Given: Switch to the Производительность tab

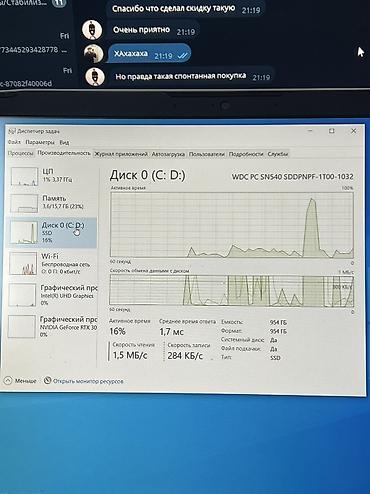Looking at the screenshot, I should click(64, 153).
